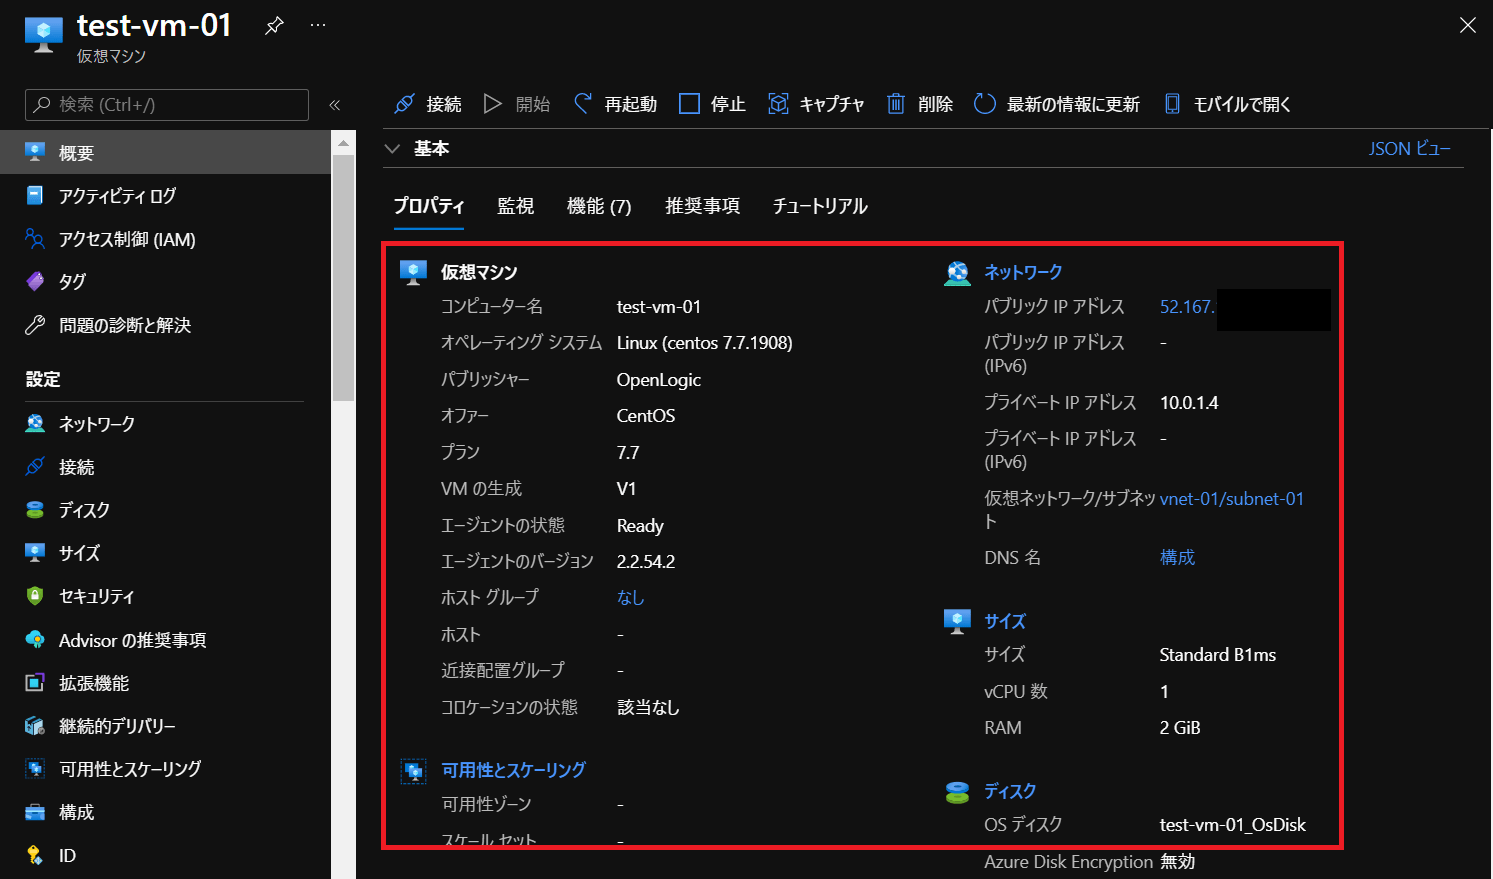Click the sidebar ネットワーク icon under 設定
This screenshot has height=879, width=1493.
tap(35, 423)
